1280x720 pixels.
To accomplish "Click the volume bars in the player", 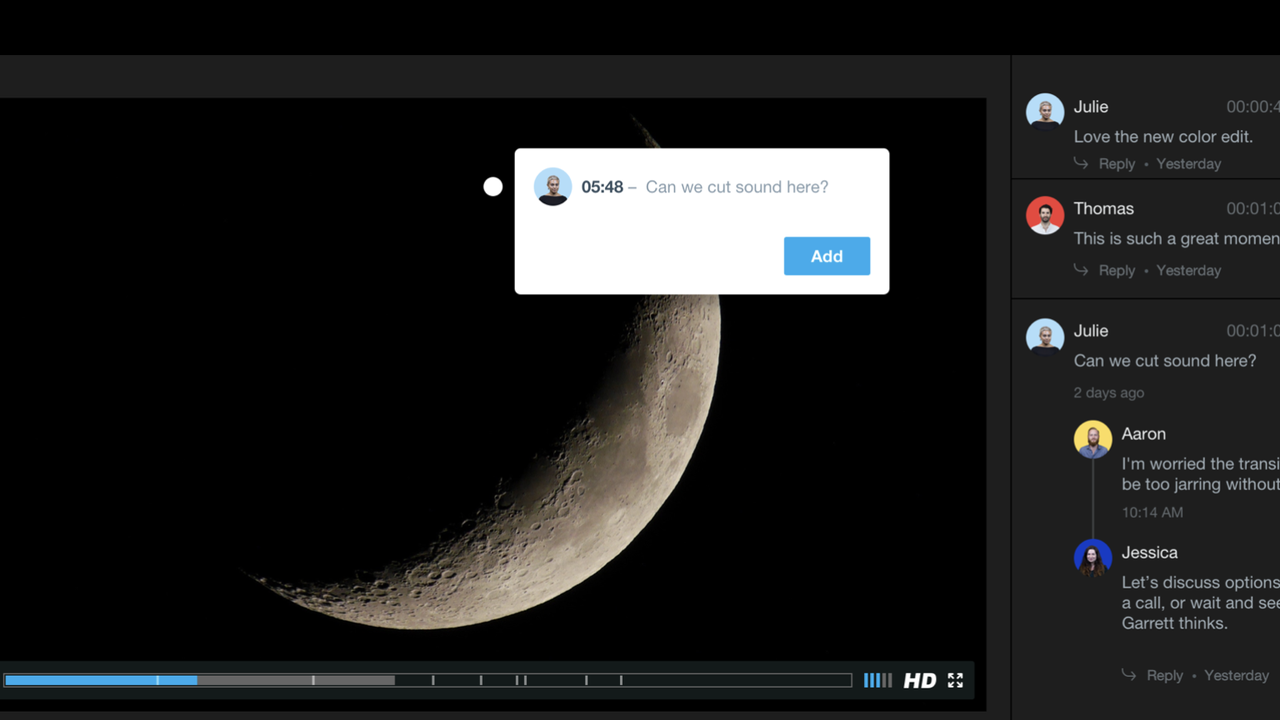I will tap(877, 680).
